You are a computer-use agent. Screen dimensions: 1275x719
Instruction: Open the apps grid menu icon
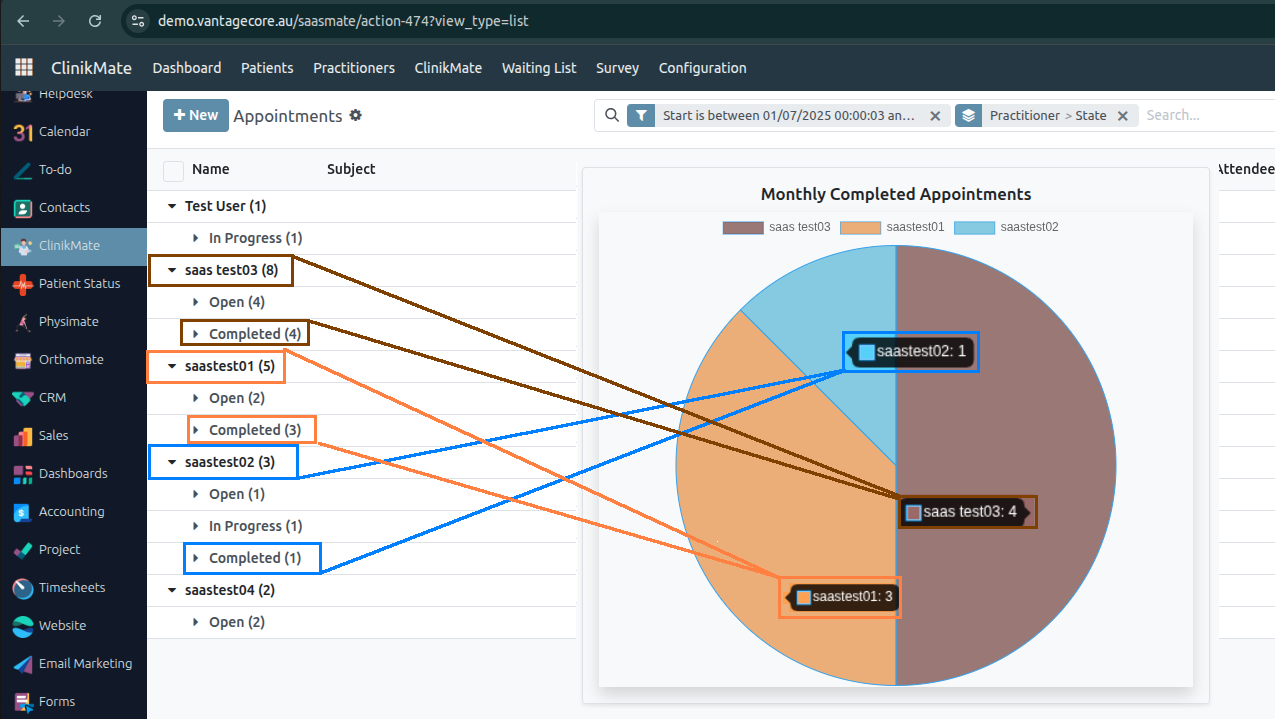tap(23, 68)
